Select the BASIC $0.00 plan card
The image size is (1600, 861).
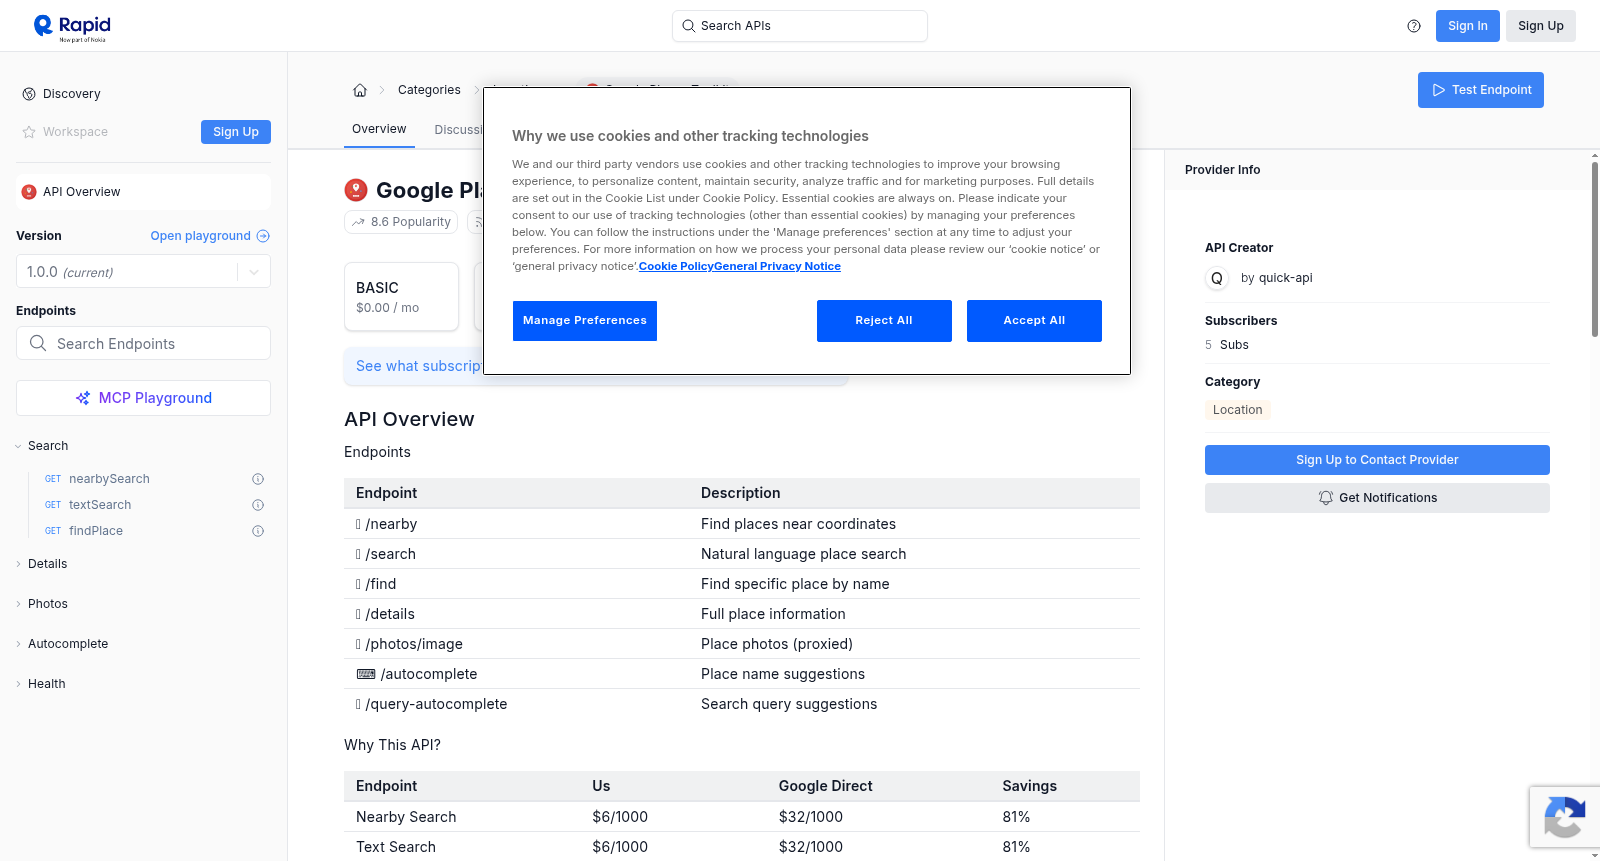coord(401,297)
